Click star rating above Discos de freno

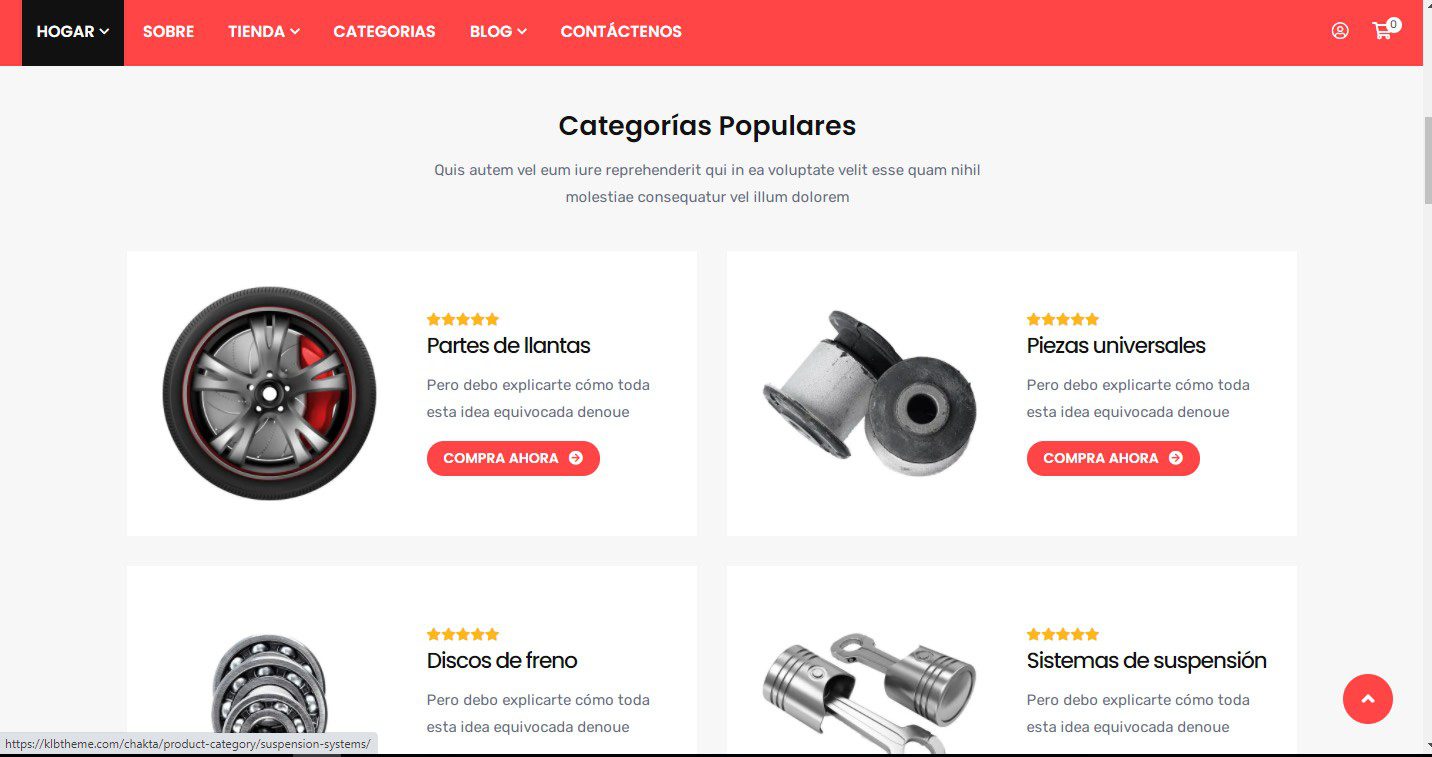coord(462,634)
